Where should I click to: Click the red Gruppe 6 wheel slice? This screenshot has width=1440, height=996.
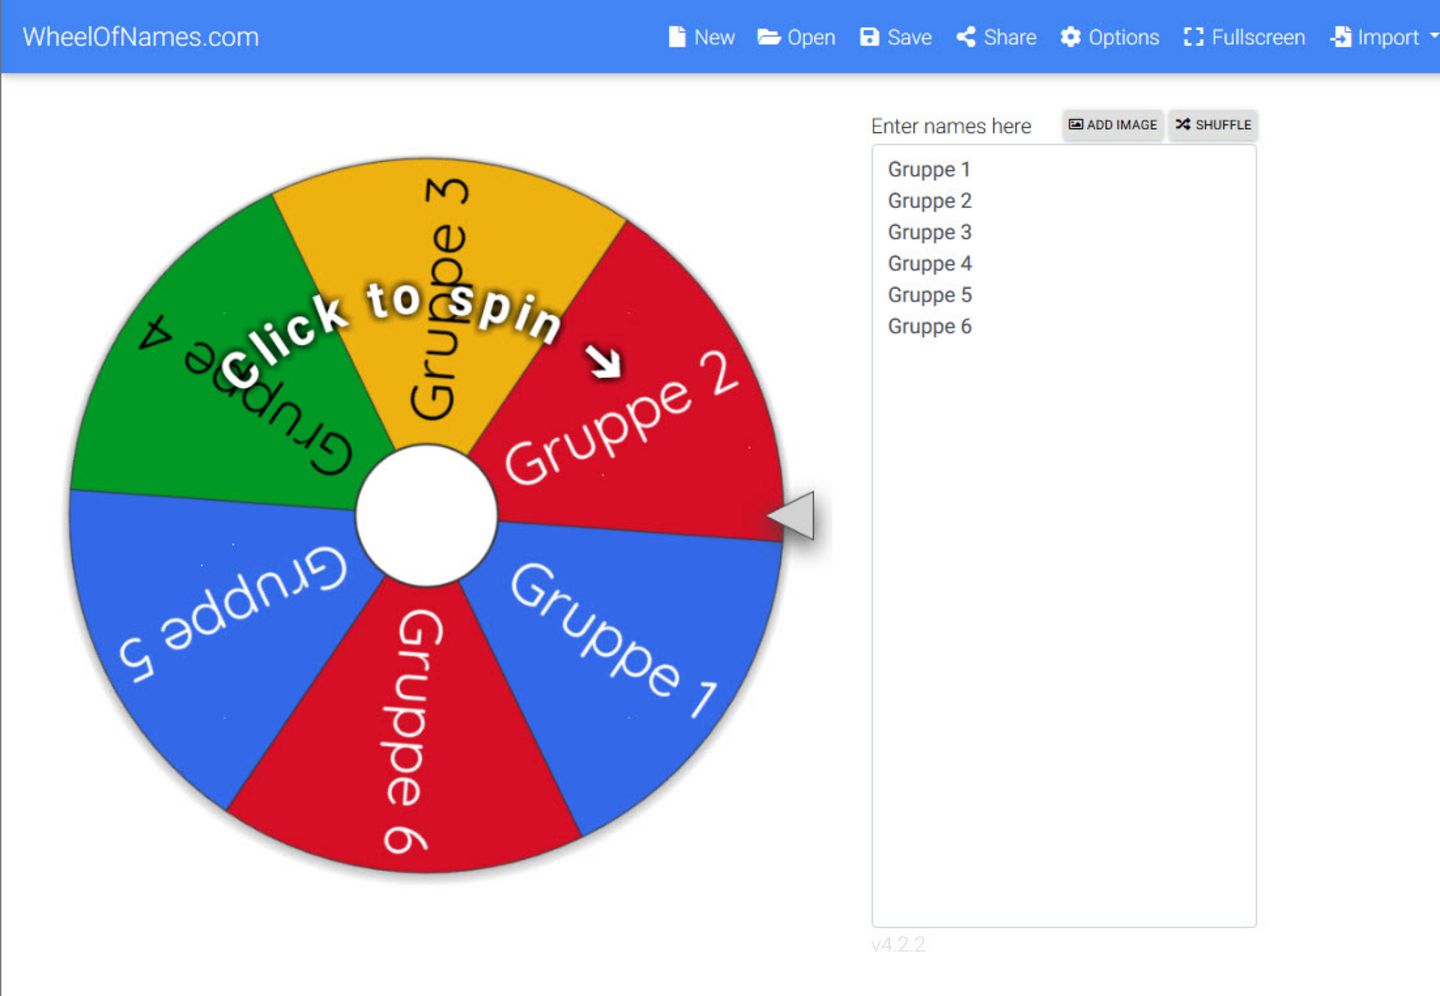coord(410,740)
